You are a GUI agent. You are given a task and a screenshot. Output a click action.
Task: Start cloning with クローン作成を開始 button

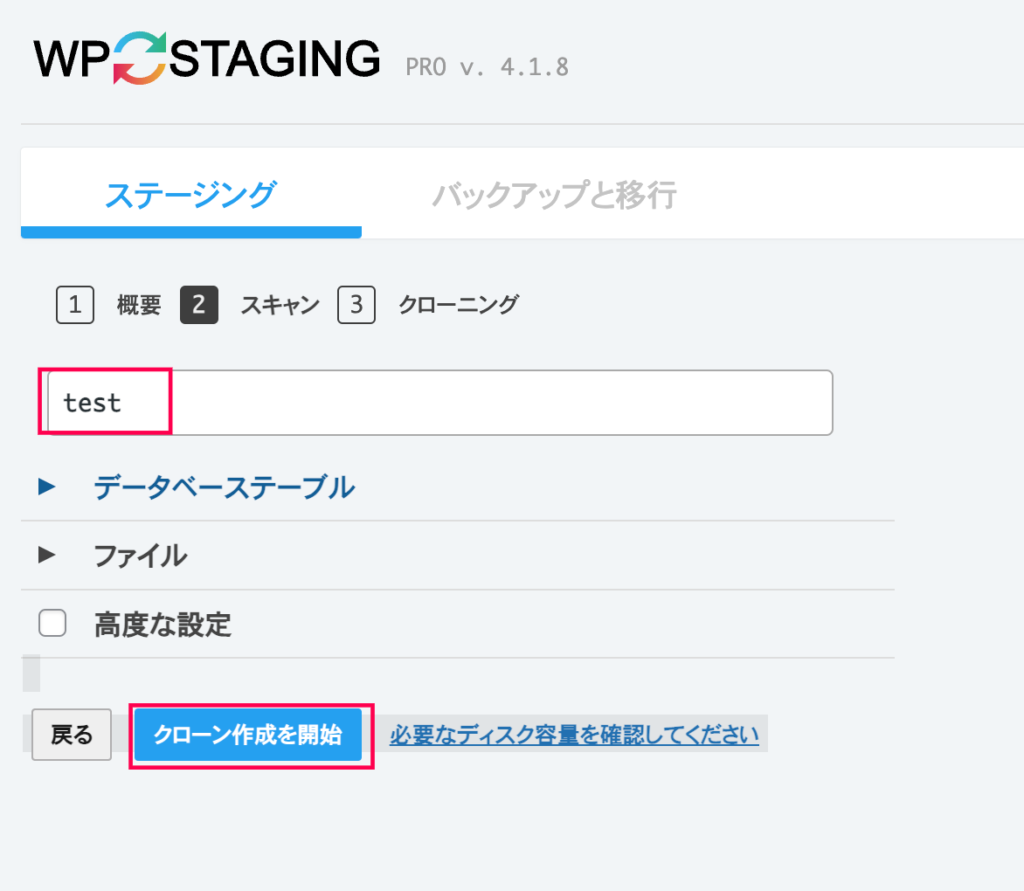click(x=248, y=735)
